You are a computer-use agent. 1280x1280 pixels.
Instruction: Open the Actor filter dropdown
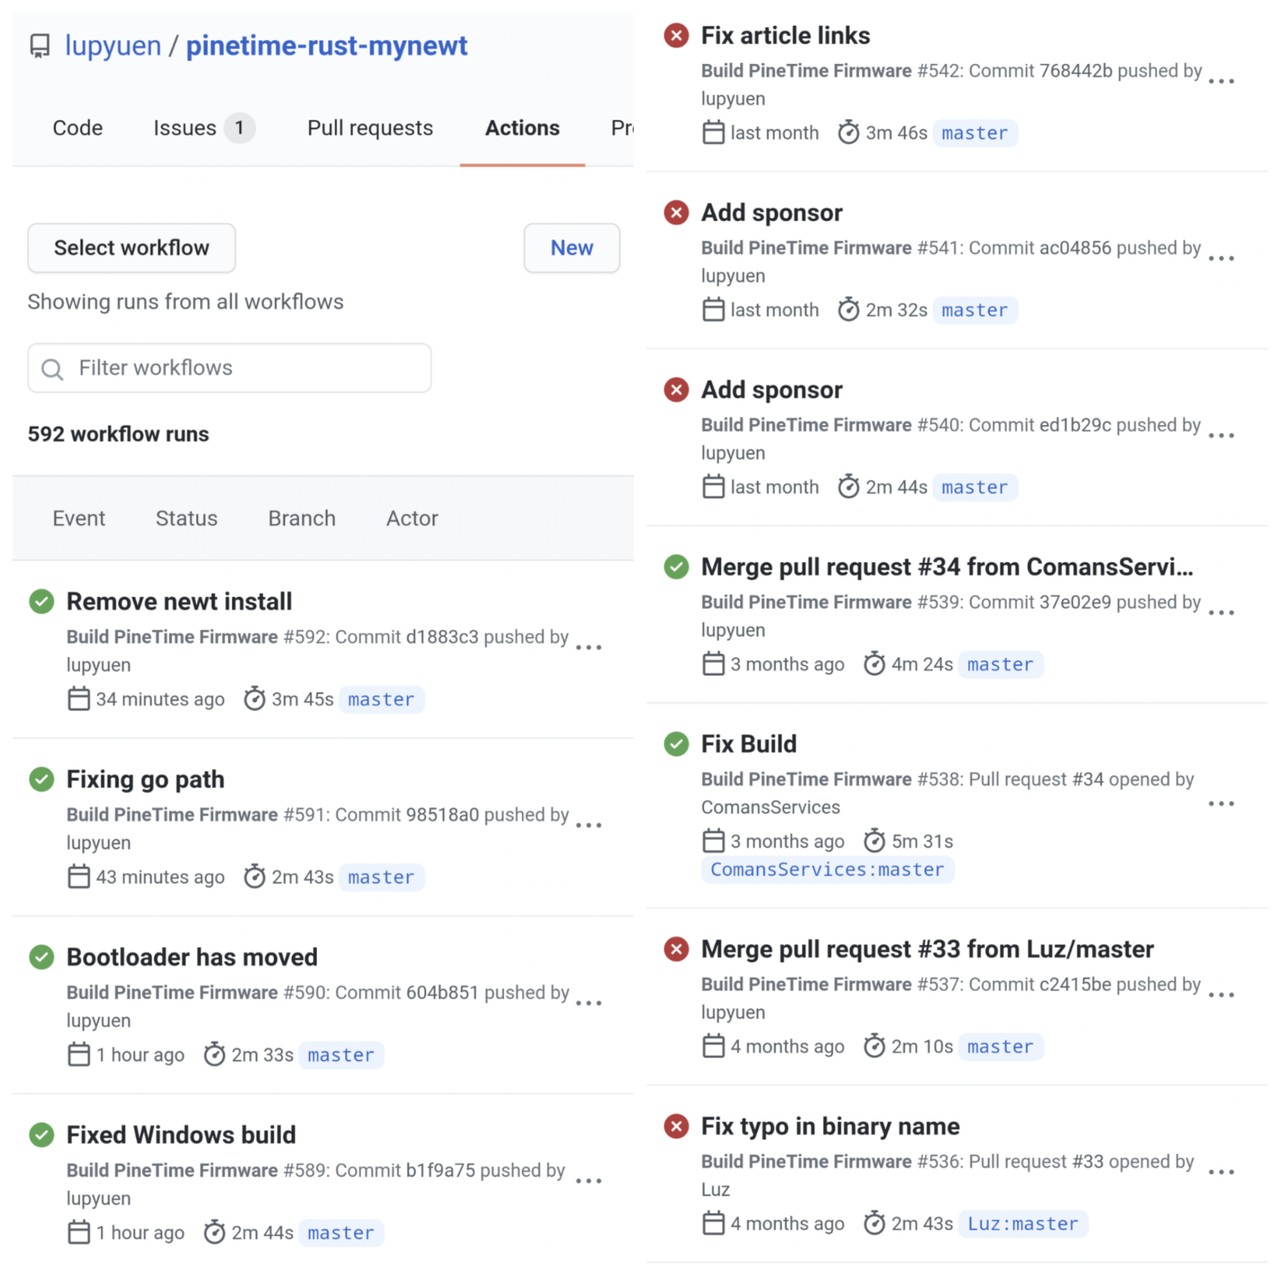coord(412,518)
